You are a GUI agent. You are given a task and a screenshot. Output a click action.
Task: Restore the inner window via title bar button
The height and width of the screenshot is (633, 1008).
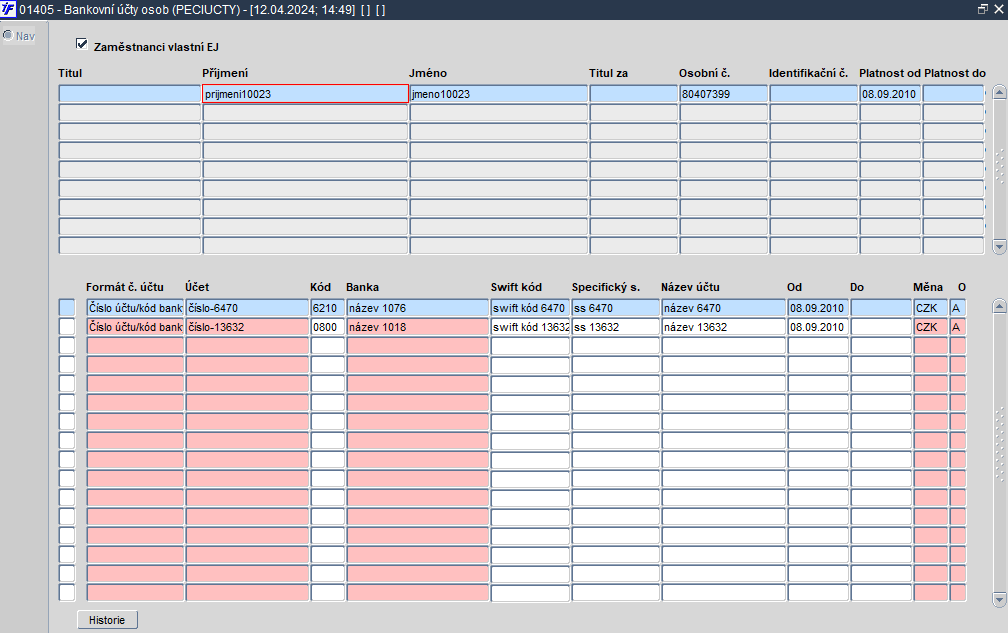(x=983, y=10)
